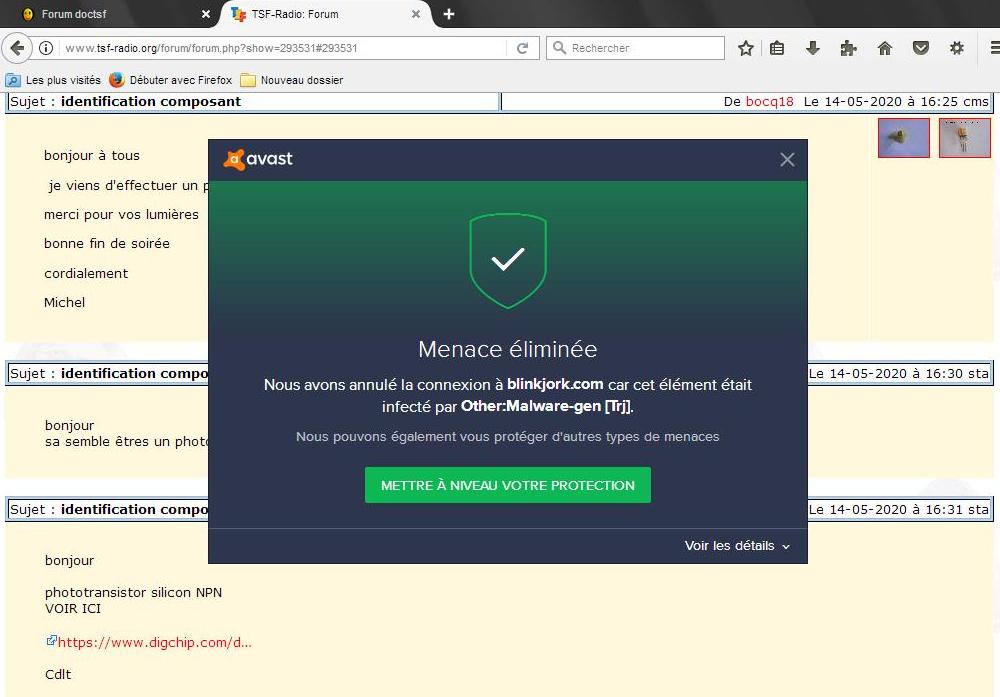
Task: Open the digchip.com link in the post
Action: [x=154, y=642]
